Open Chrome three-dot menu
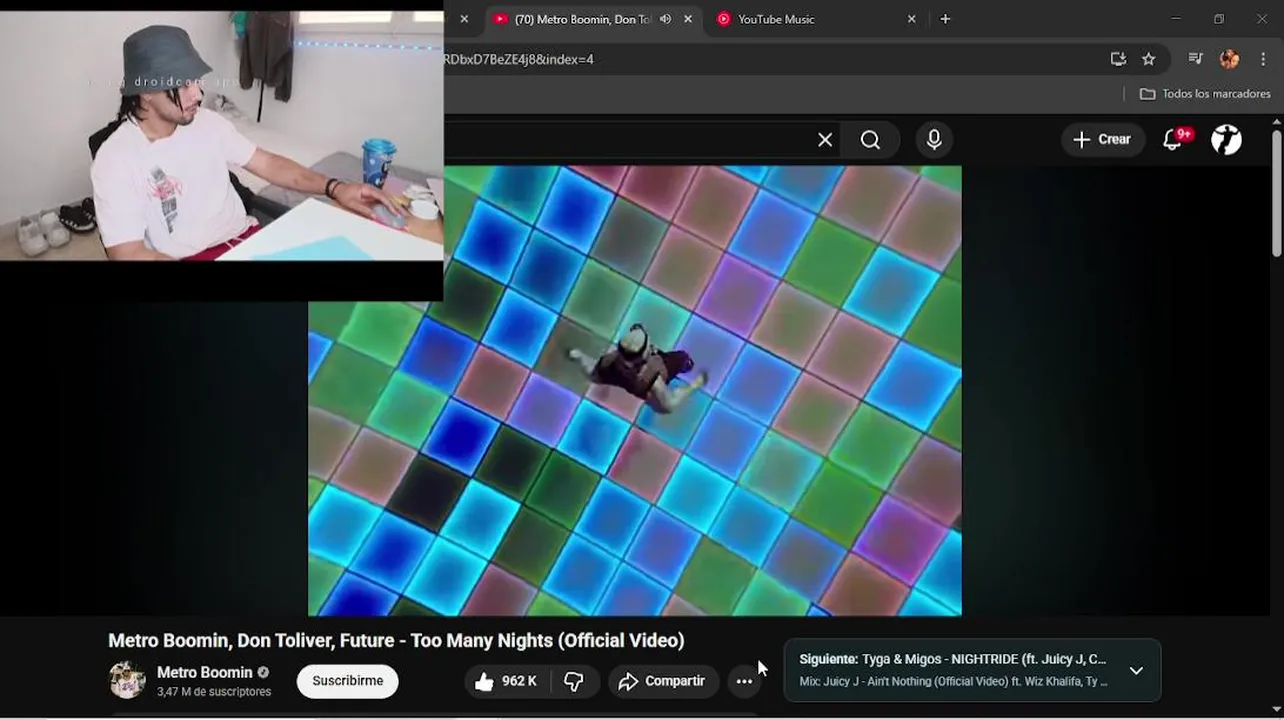 tap(1264, 59)
